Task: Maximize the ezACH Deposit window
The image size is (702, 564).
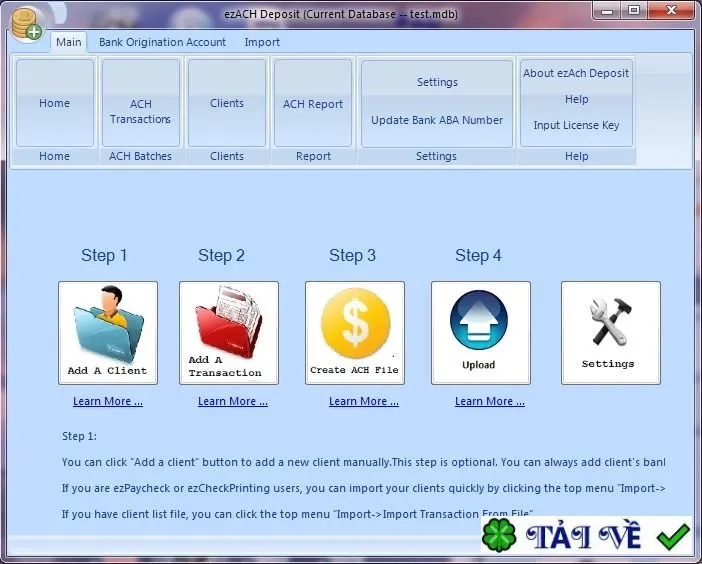Action: [x=634, y=11]
